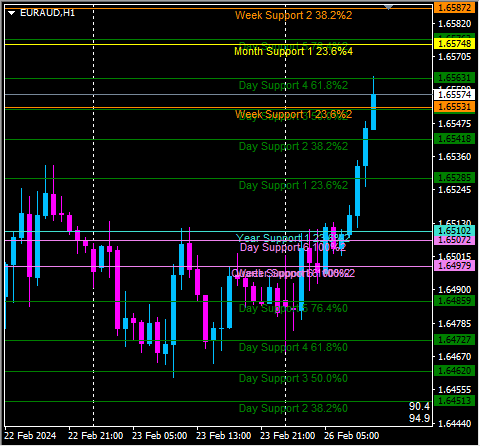Select the green 1.65631 price tag
Viewport: 480px width, 447px height.
tap(455, 78)
